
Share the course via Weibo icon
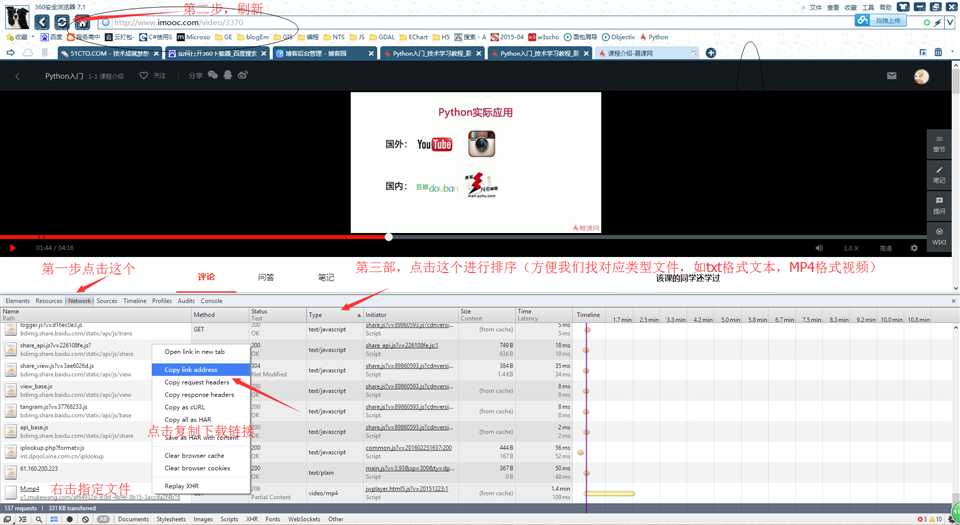tap(242, 75)
